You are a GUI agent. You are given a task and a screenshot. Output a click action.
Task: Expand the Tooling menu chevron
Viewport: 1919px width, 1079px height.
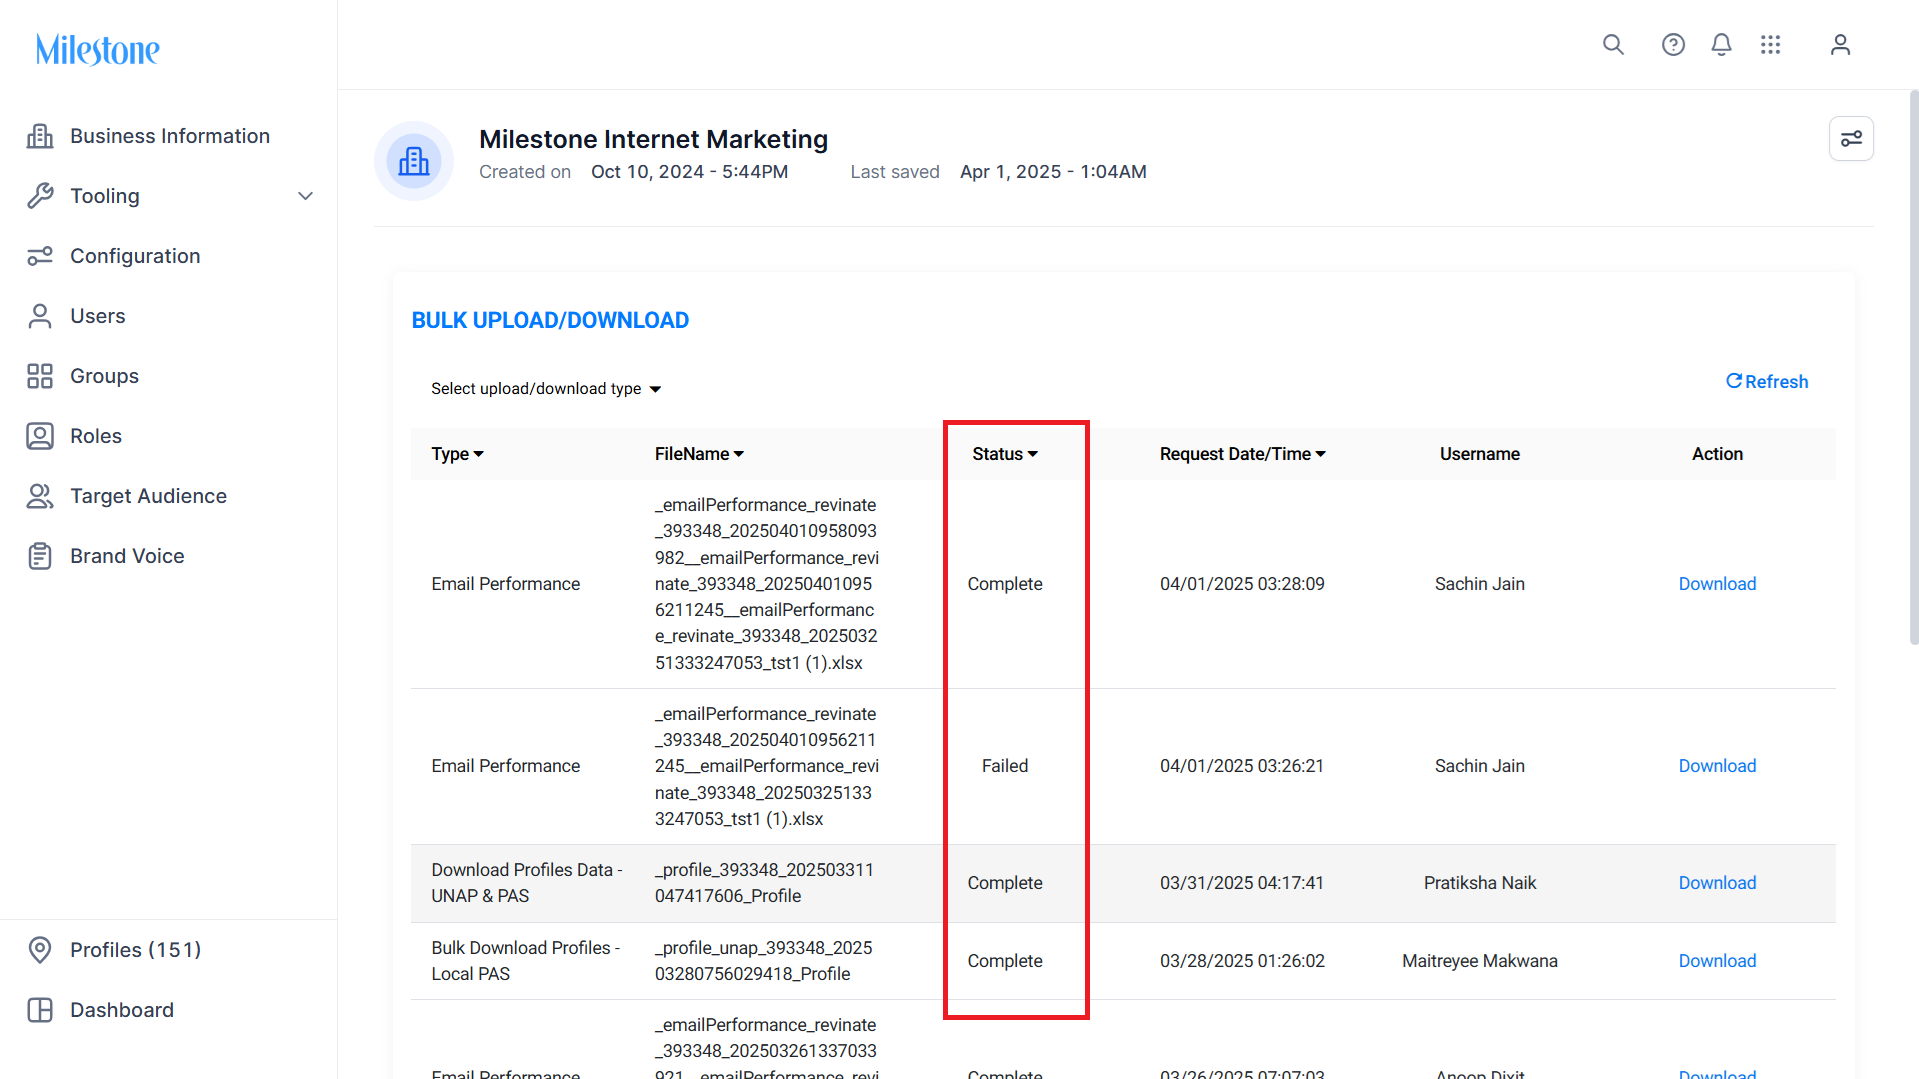tap(306, 196)
